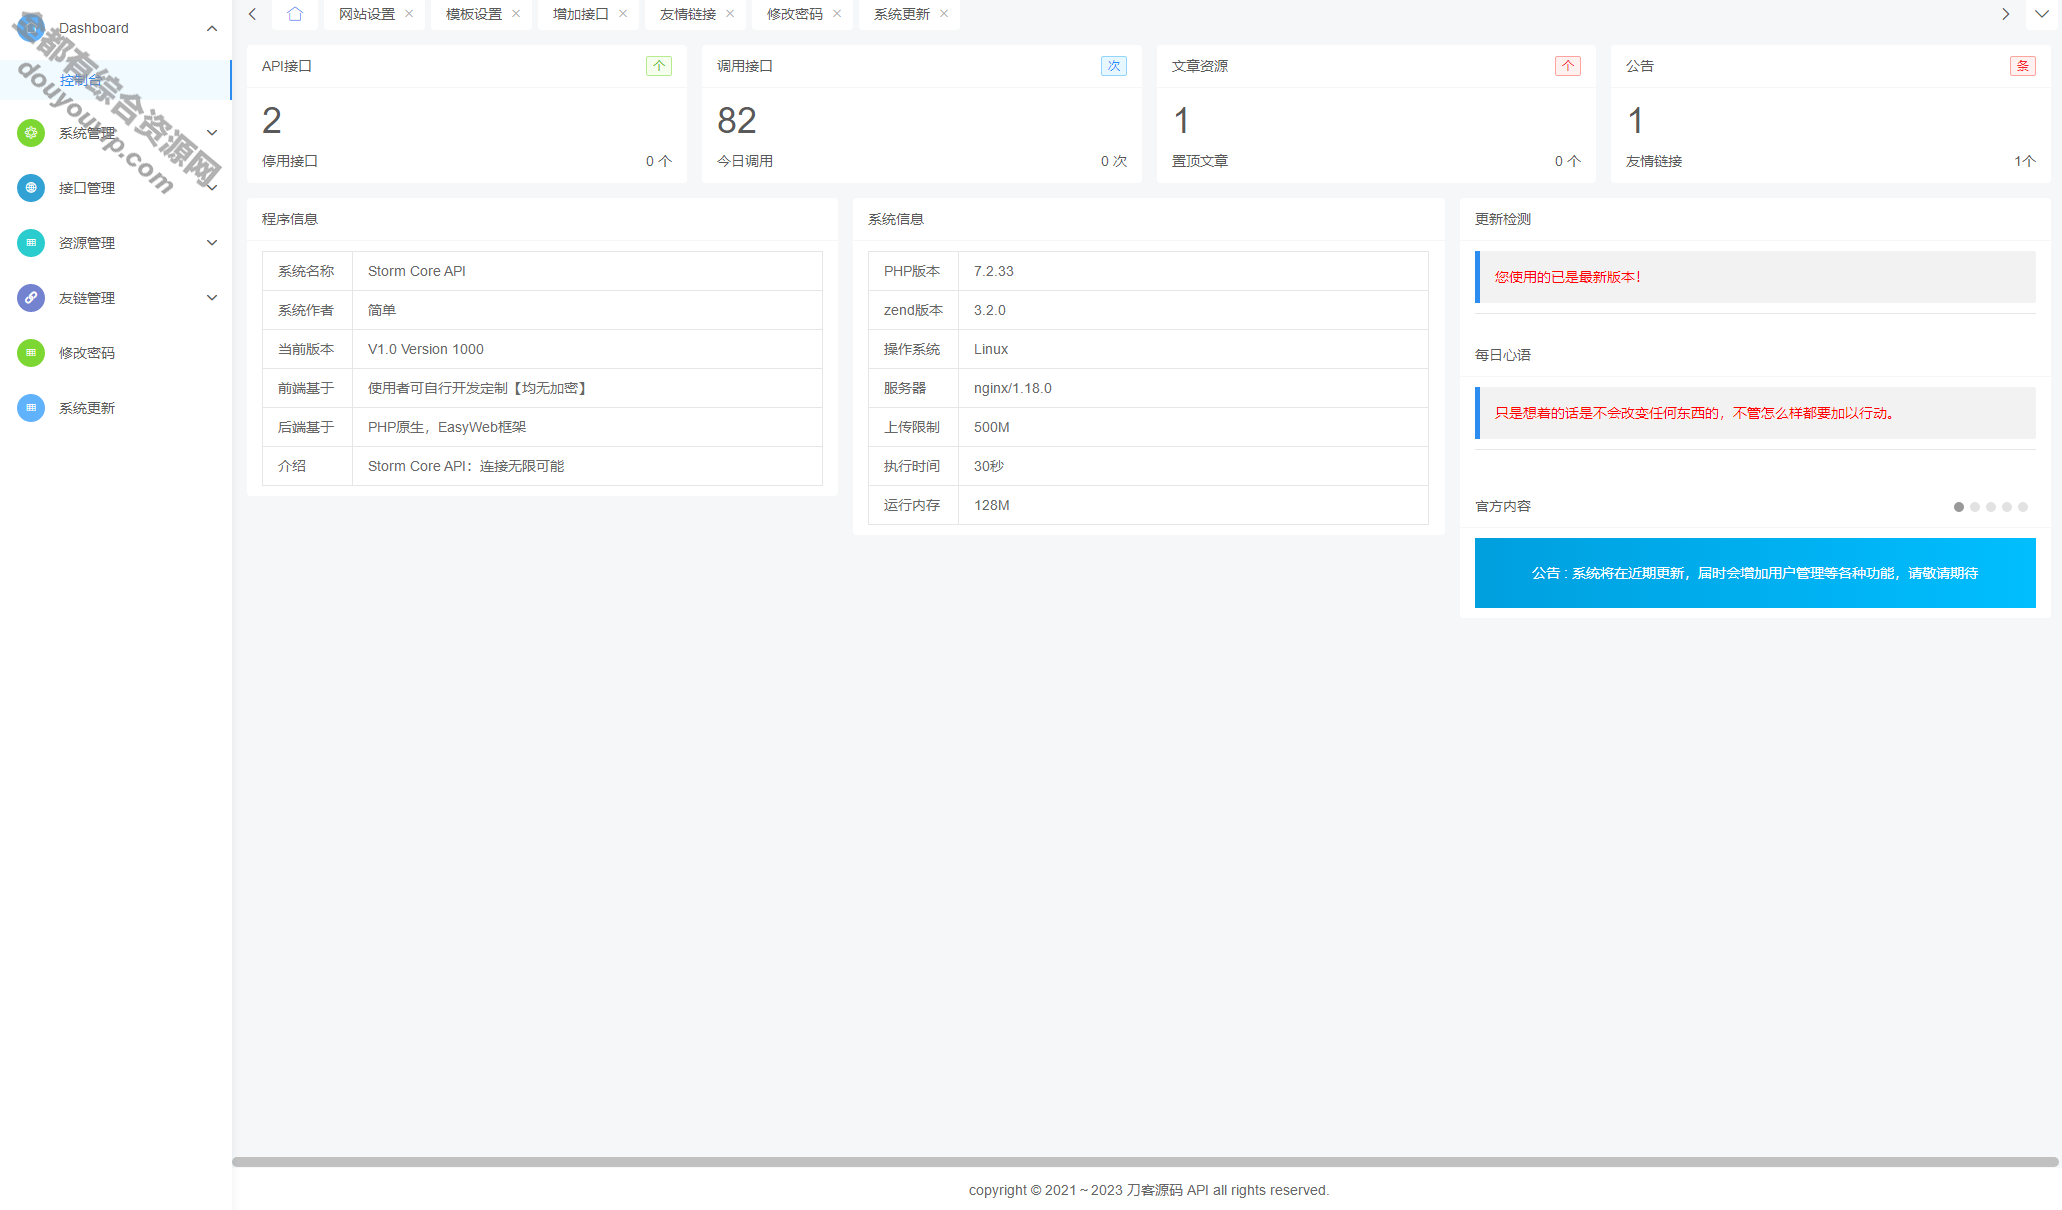The width and height of the screenshot is (2062, 1210).
Task: Click the teal 资源管理 sidebar icon
Action: pos(31,243)
